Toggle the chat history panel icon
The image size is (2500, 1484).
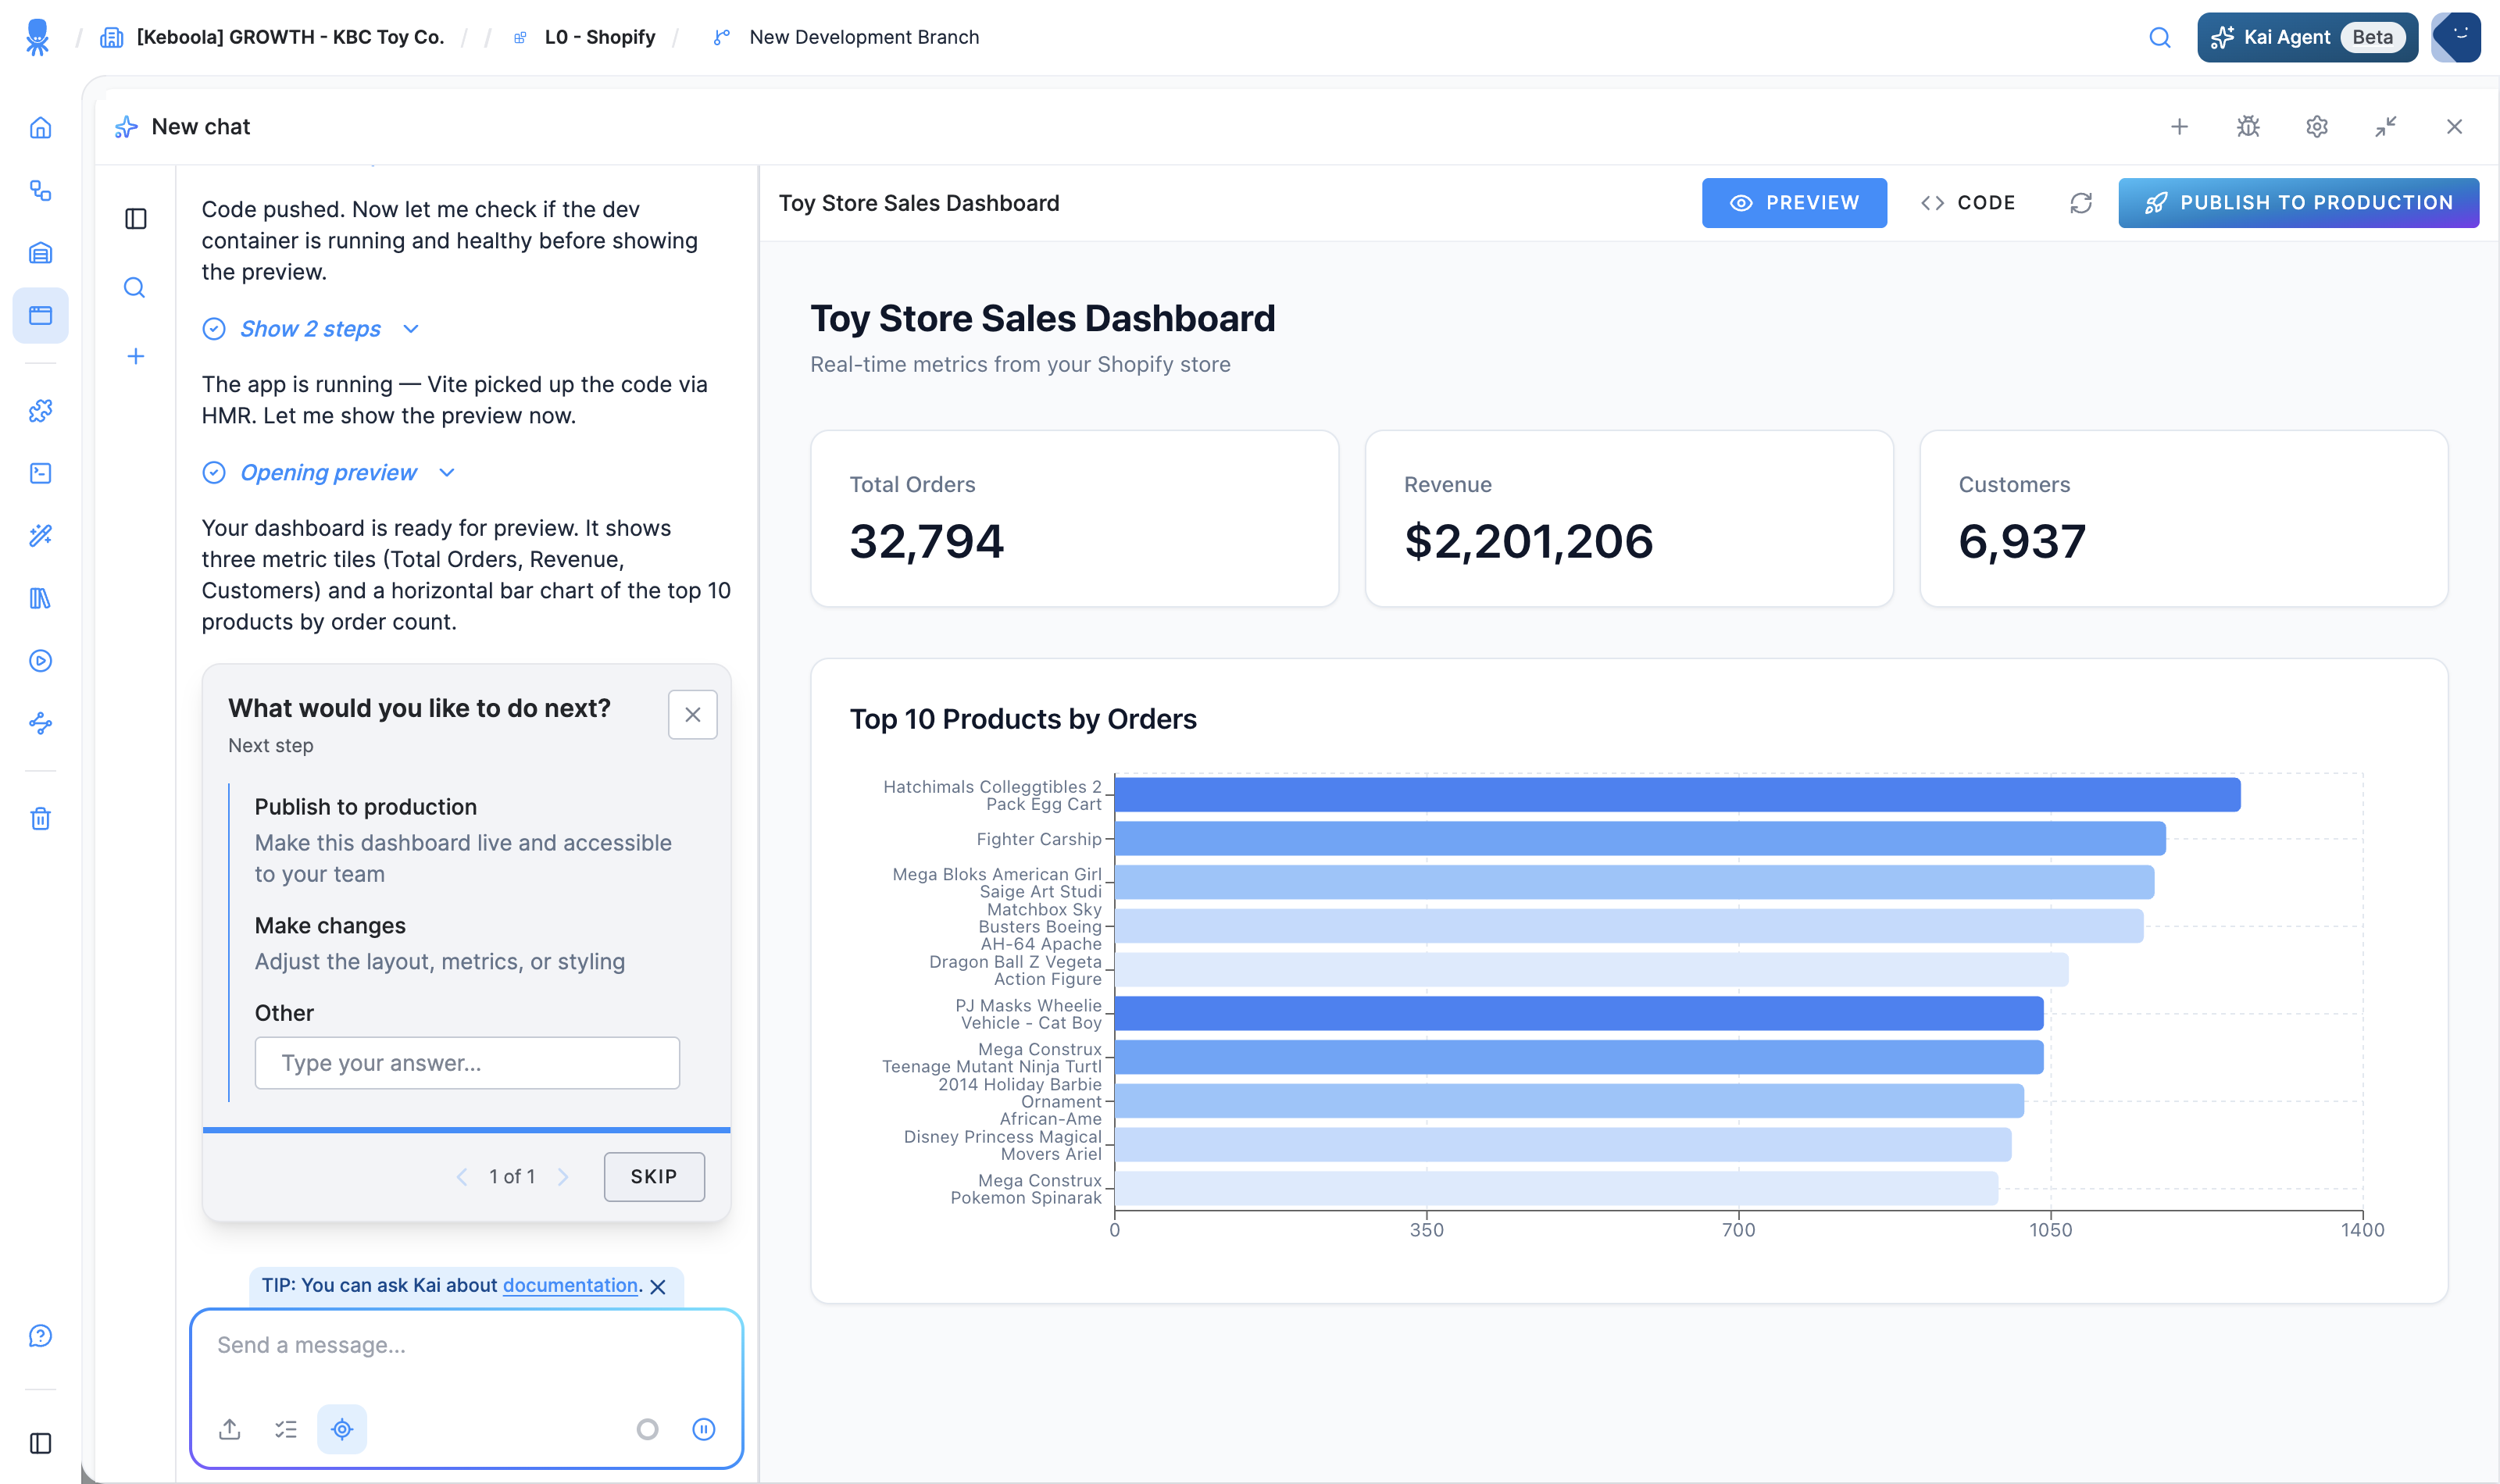(x=136, y=219)
